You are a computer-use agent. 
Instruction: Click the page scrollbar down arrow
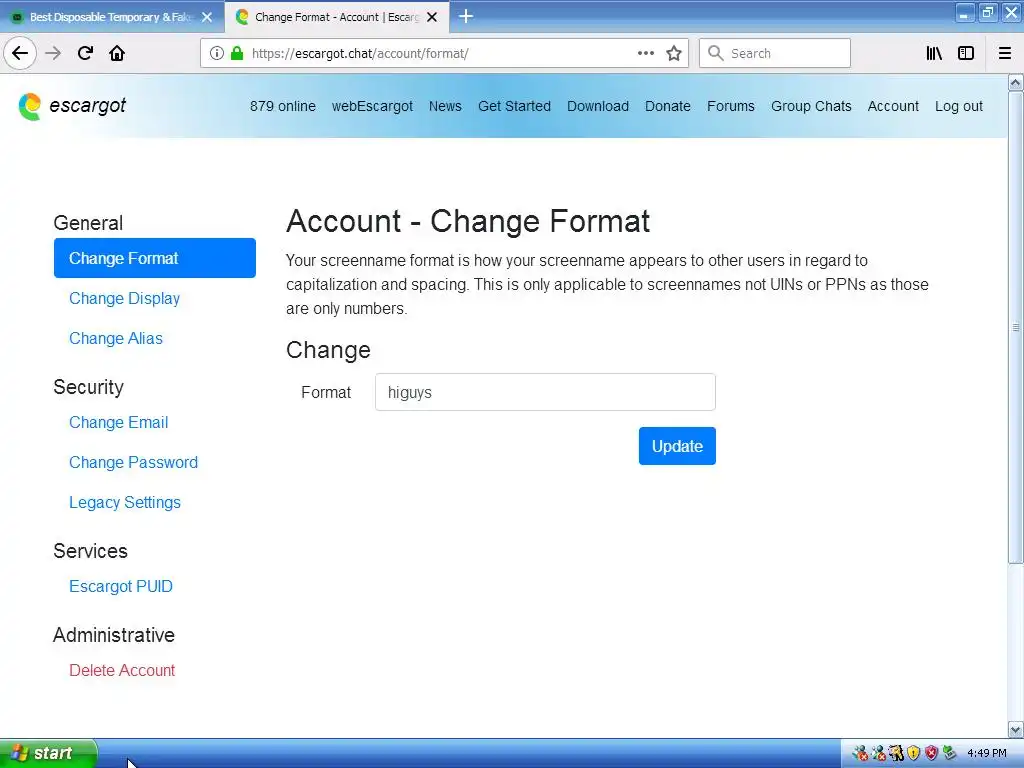coord(1016,729)
